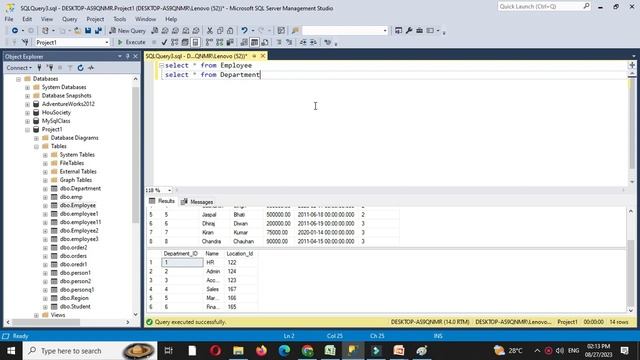
Task: Click the Cut scissors icon
Action: (209, 31)
